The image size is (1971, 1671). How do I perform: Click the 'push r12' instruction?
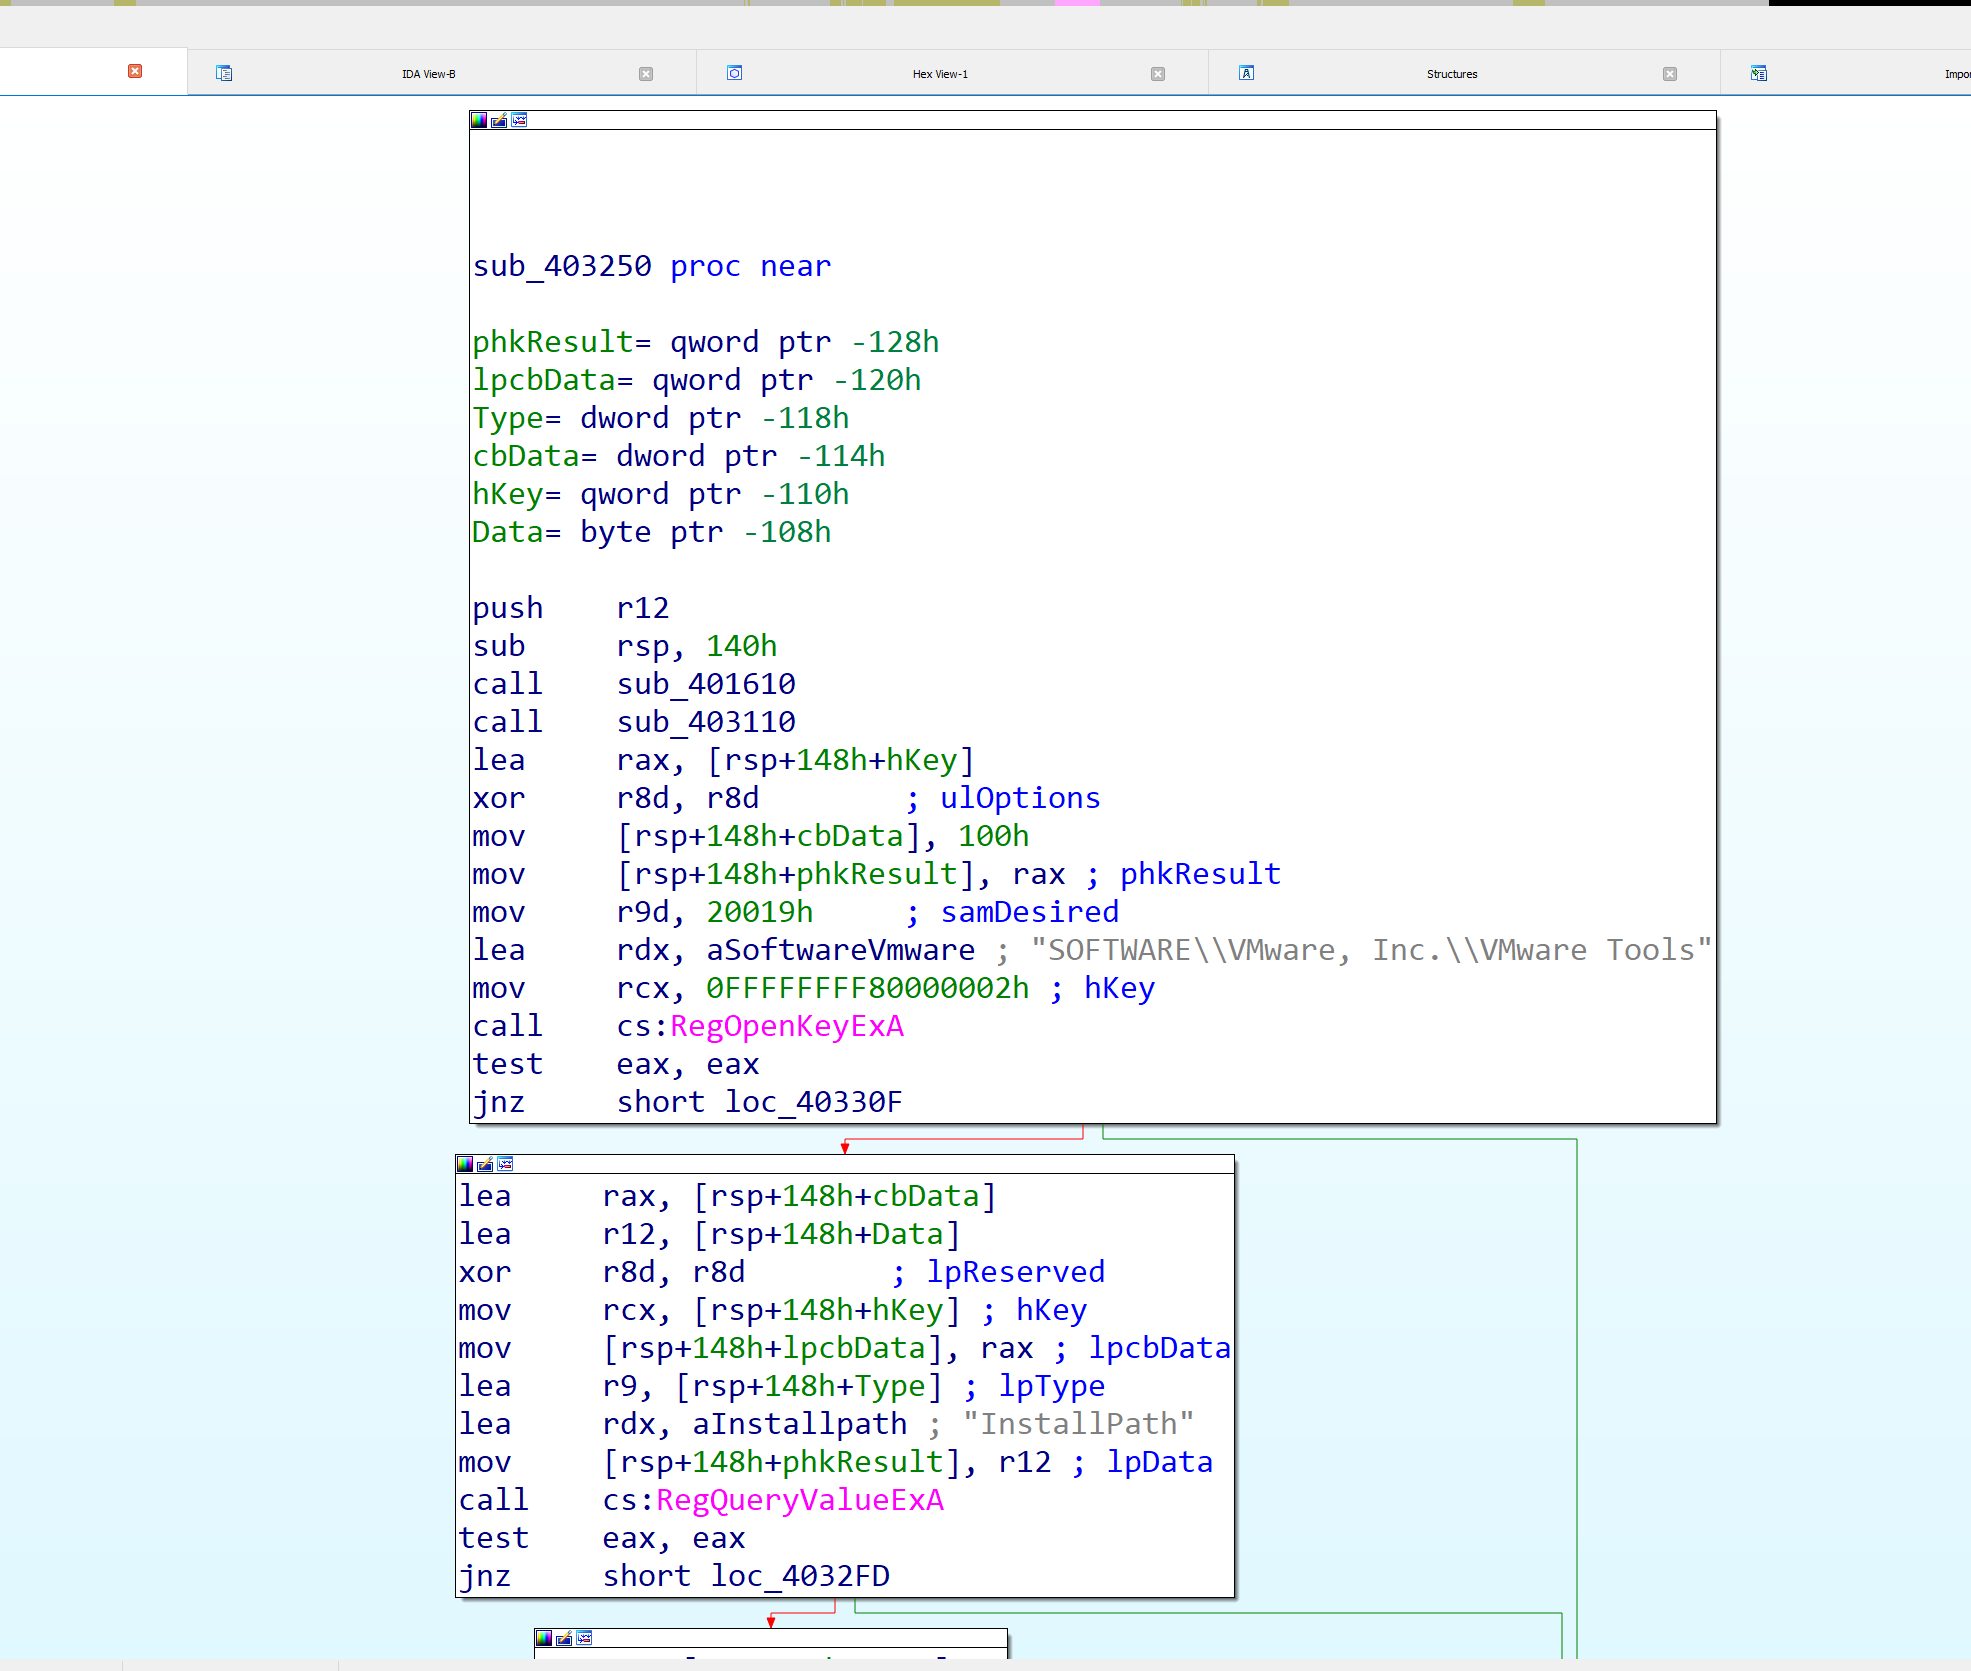[x=571, y=608]
